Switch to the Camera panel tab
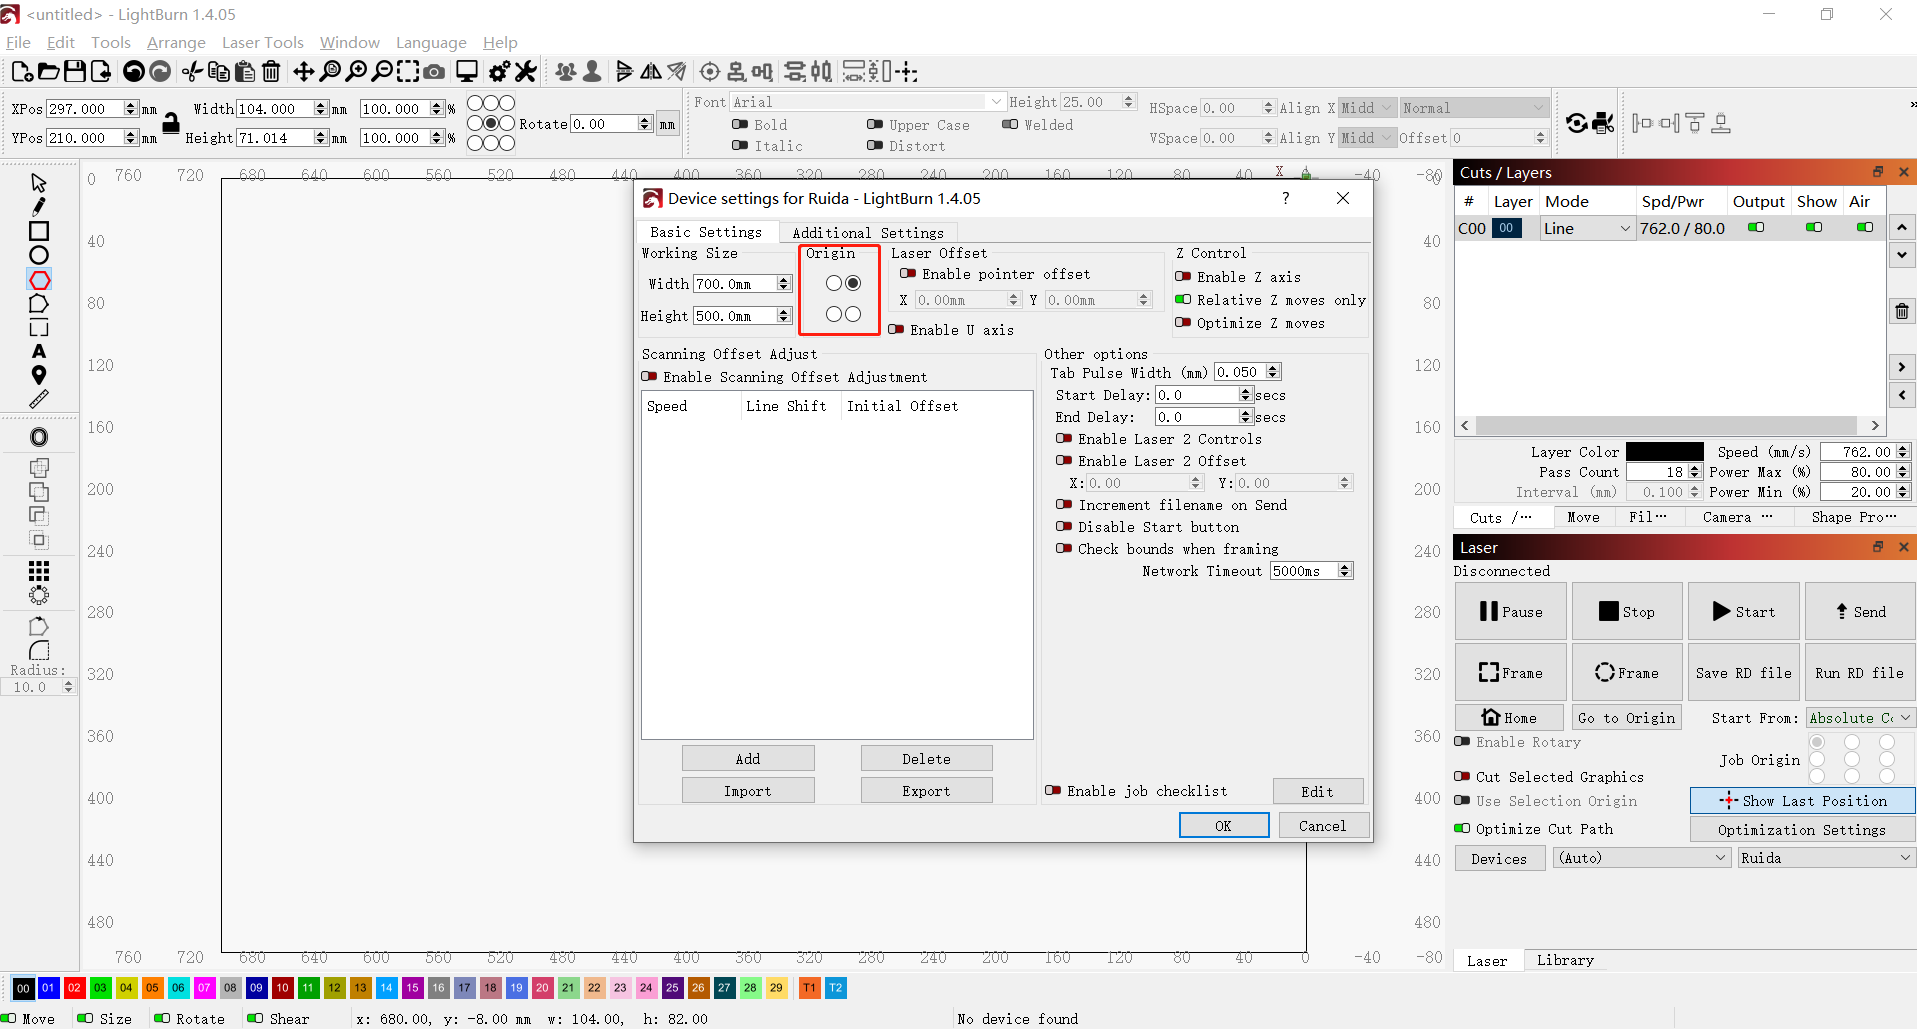Screen dimensions: 1917x1029 (x=1737, y=517)
